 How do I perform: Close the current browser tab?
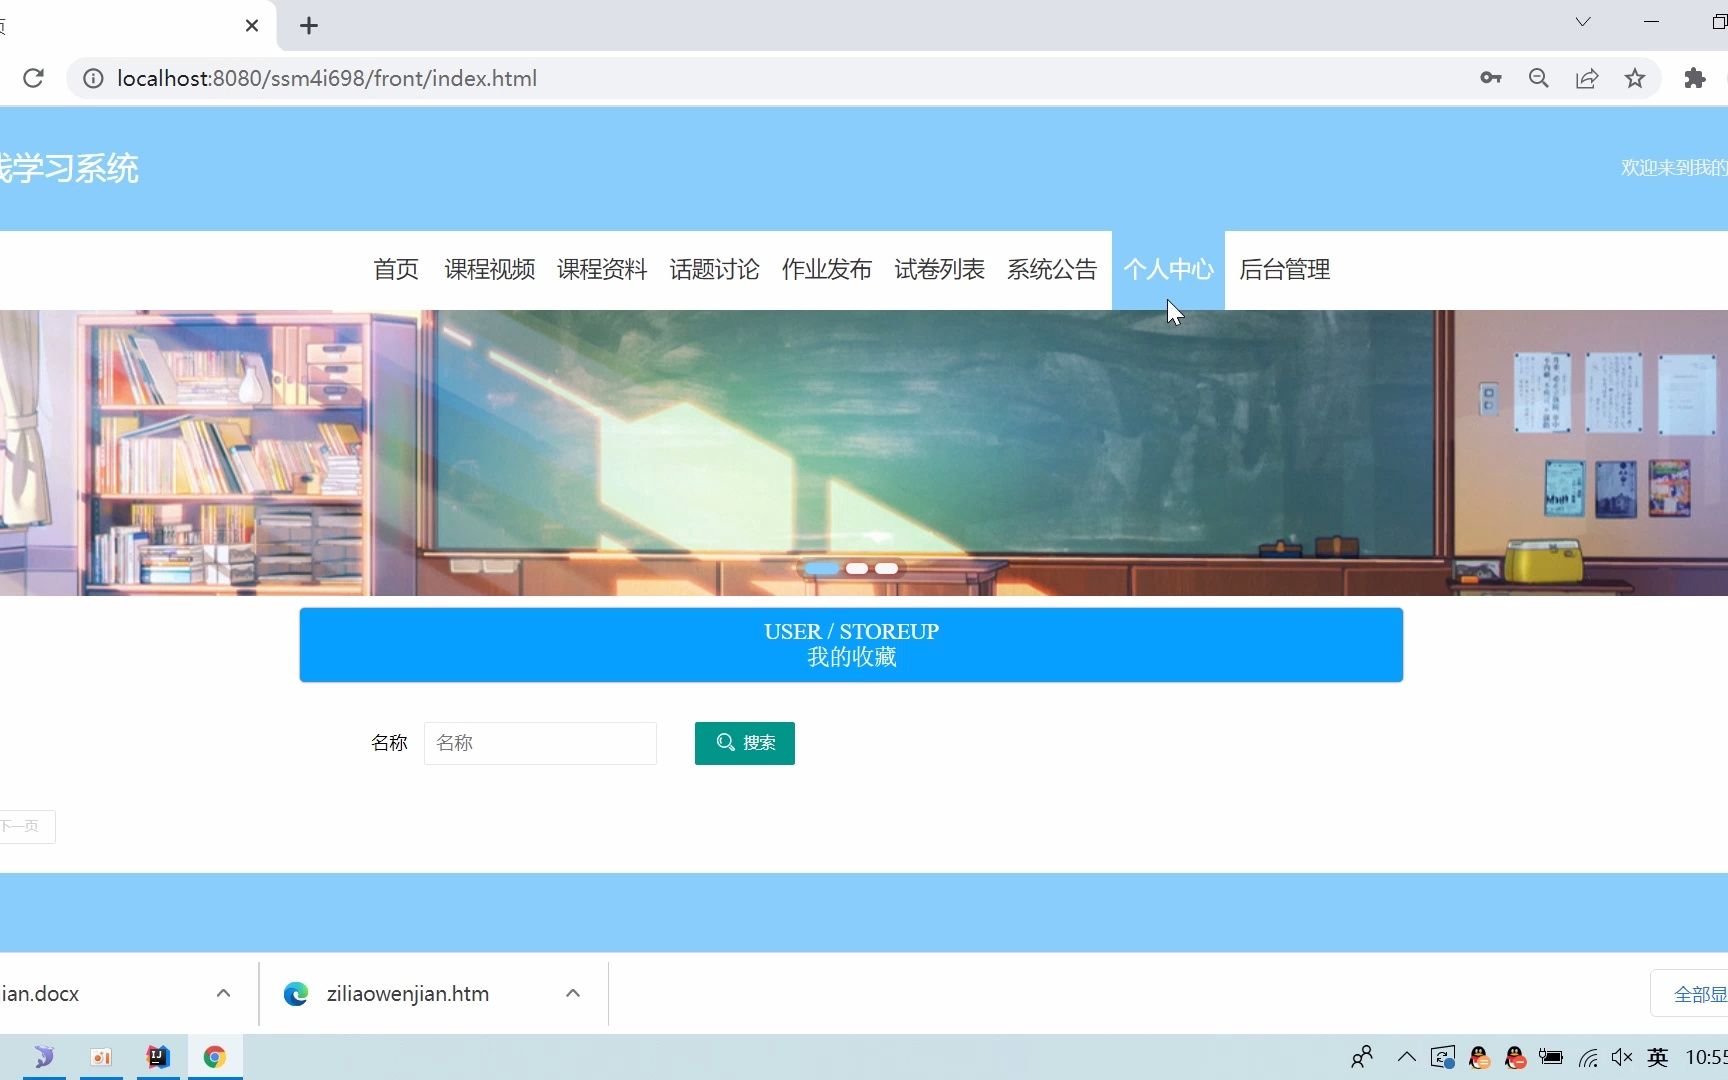point(252,26)
